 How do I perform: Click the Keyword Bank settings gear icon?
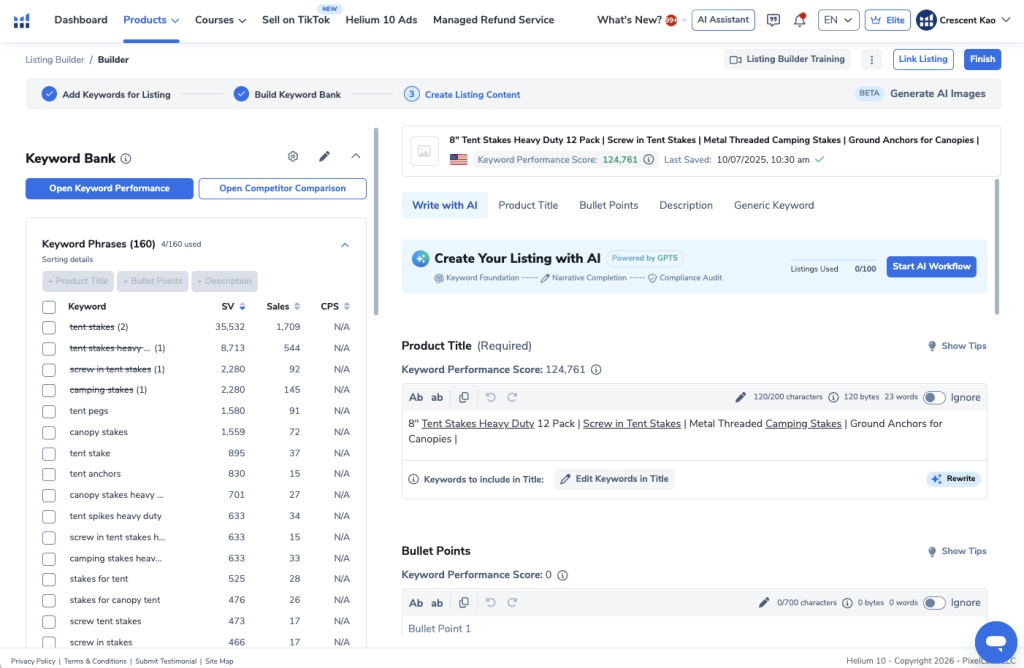[293, 157]
